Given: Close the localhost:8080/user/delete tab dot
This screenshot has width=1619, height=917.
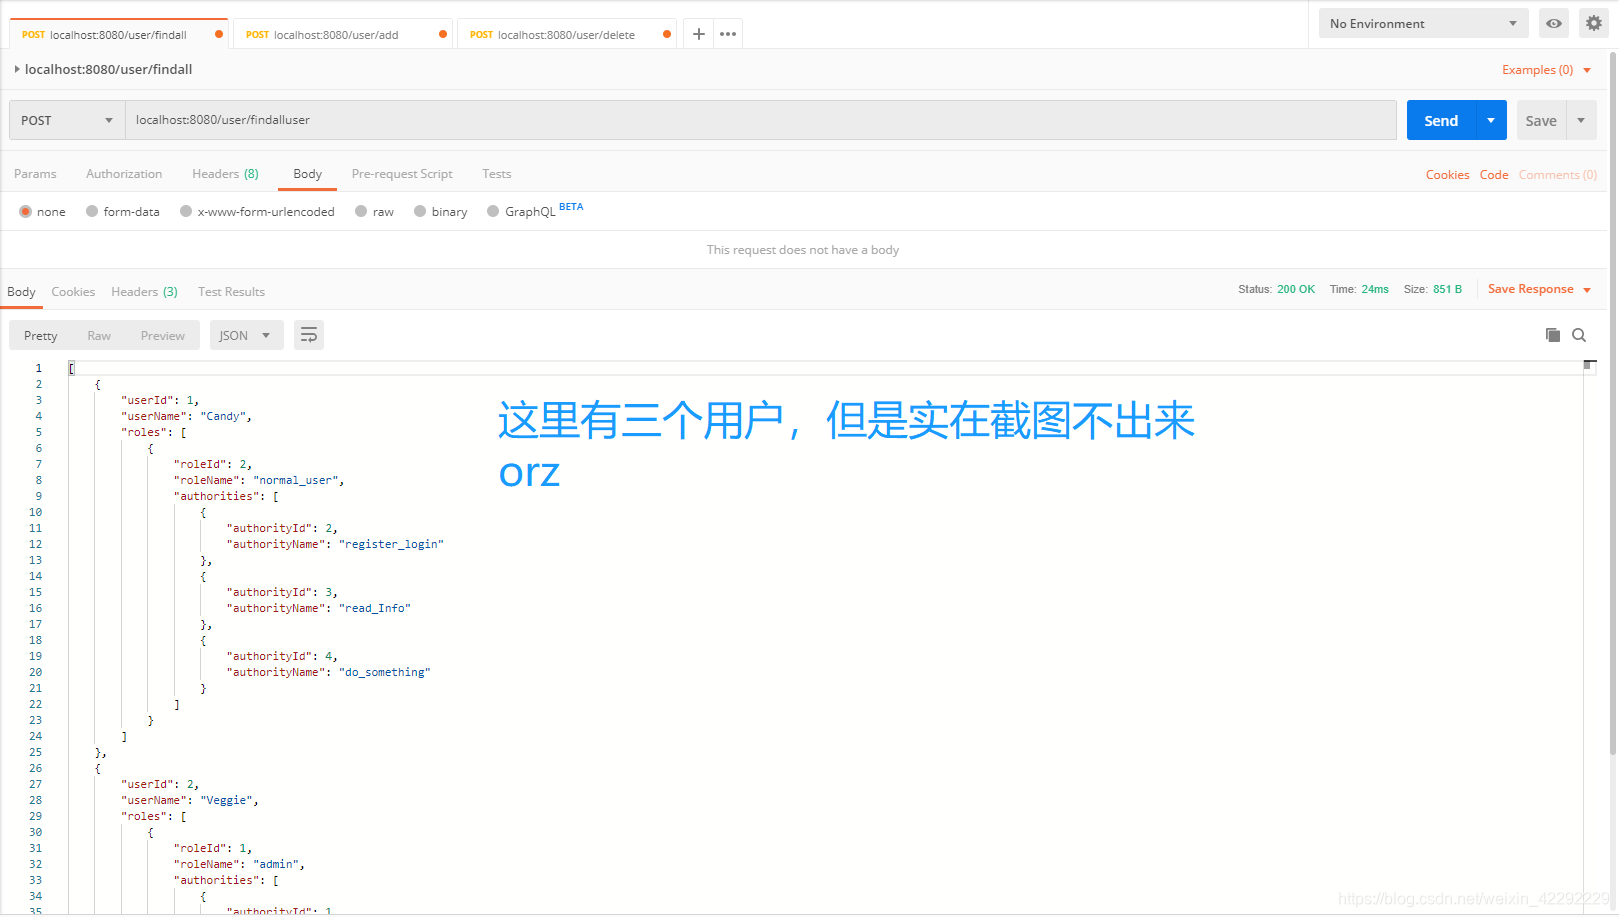Looking at the screenshot, I should pos(667,34).
